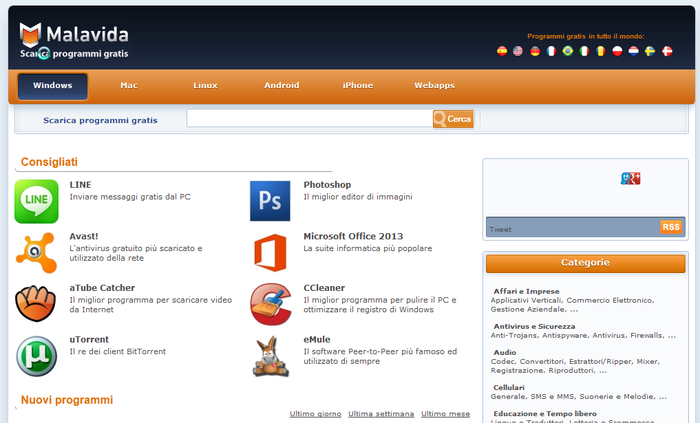Open the Microsoft Office 2013 title link
Screen dimensions: 700x423
353,236
